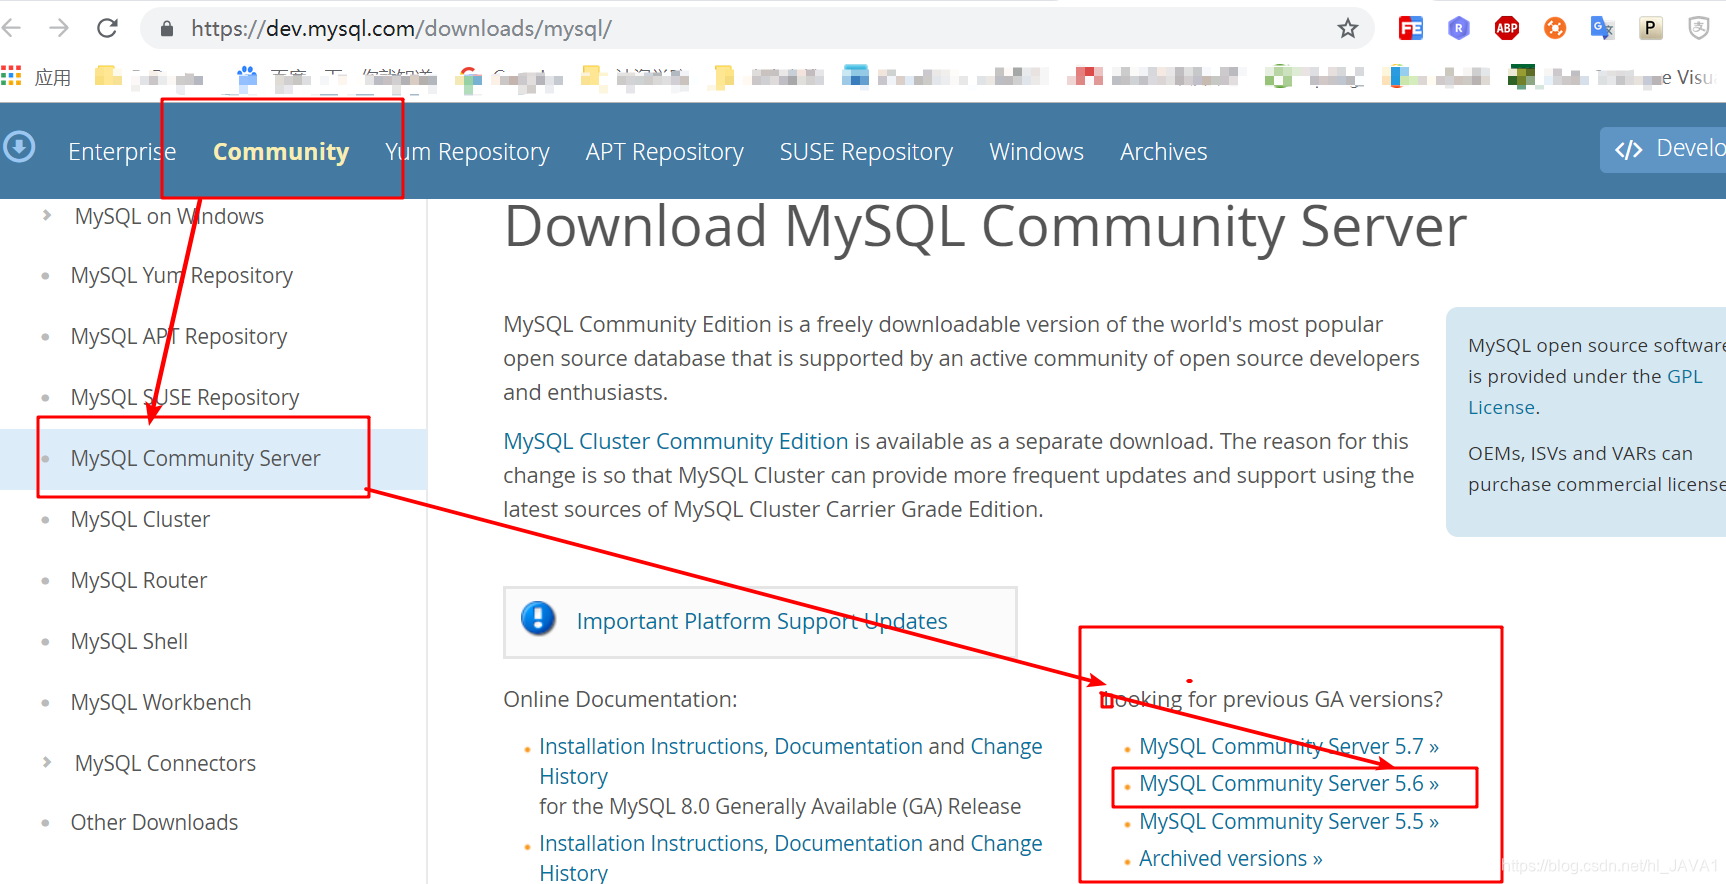Click the browser back arrow
The image size is (1726, 884).
[12, 28]
